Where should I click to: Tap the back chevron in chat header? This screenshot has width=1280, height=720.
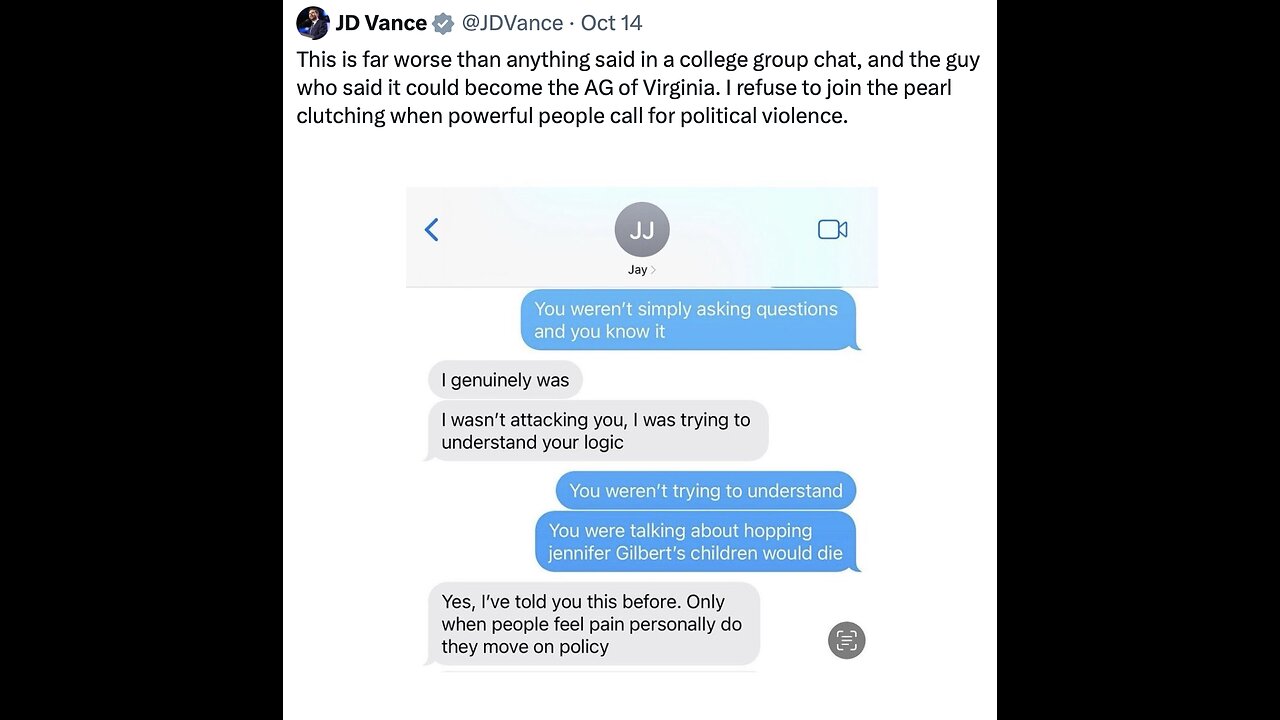[432, 230]
